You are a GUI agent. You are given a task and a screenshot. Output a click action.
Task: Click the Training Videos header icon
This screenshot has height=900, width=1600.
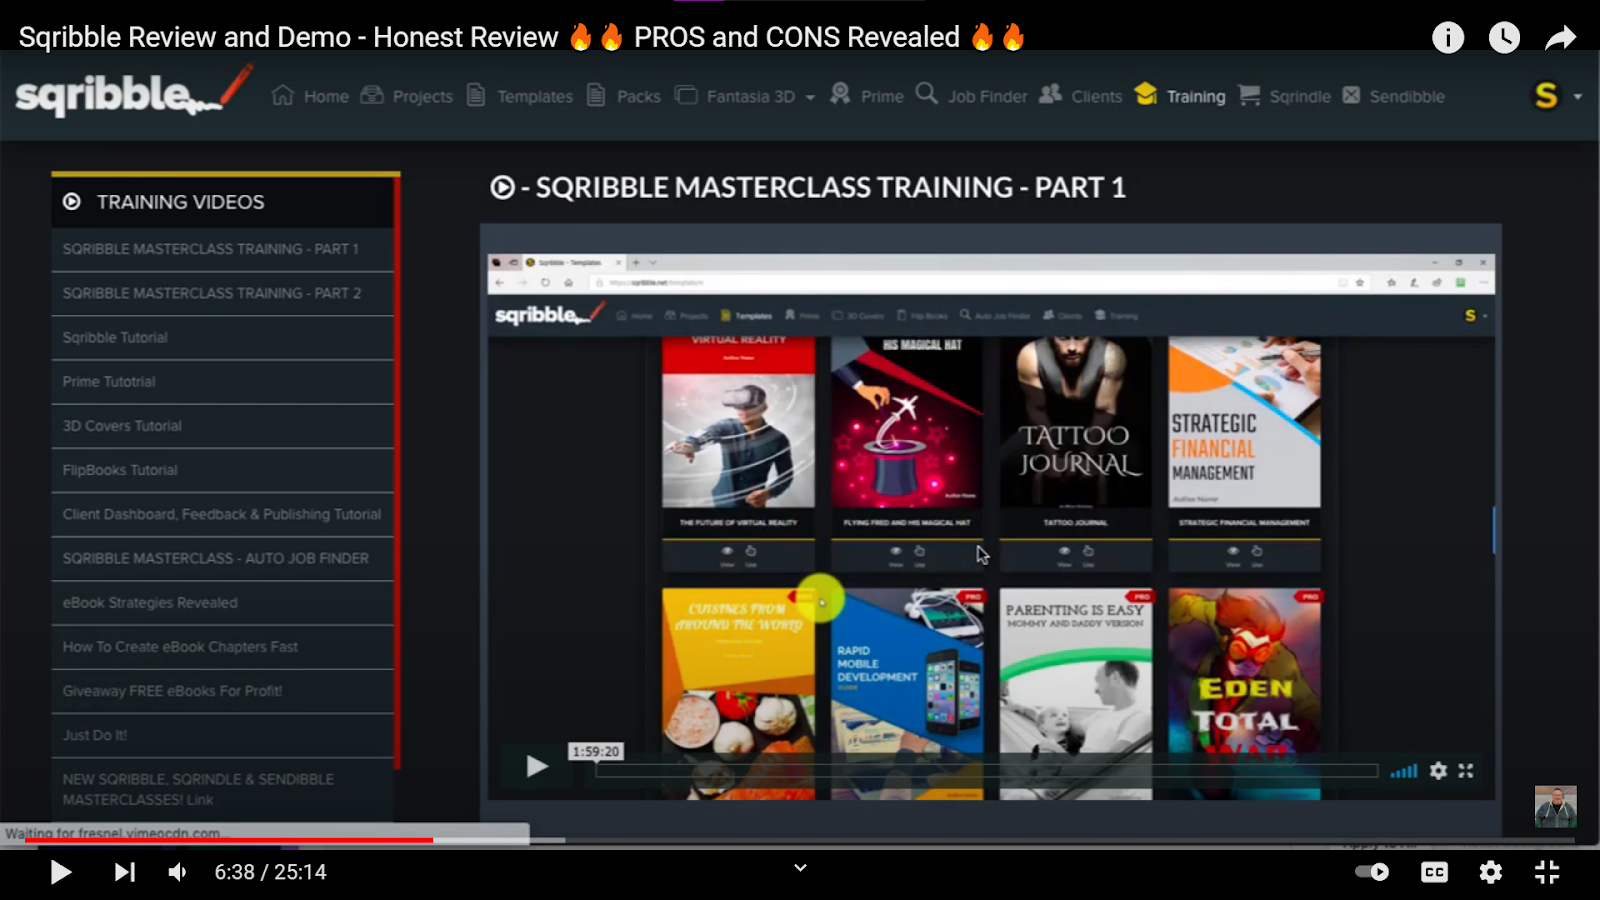click(x=72, y=201)
